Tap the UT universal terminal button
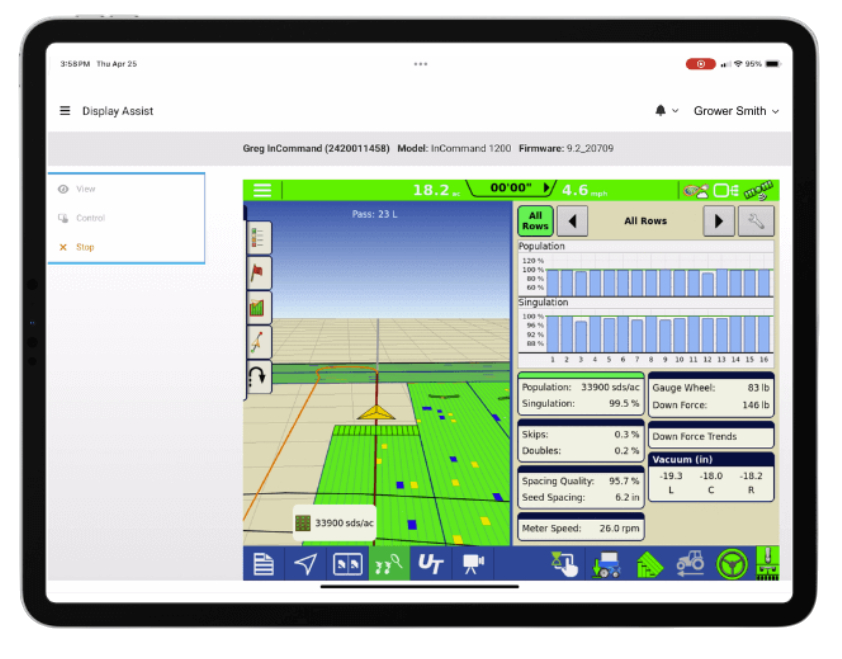The height and width of the screenshot is (659, 842). tap(431, 564)
